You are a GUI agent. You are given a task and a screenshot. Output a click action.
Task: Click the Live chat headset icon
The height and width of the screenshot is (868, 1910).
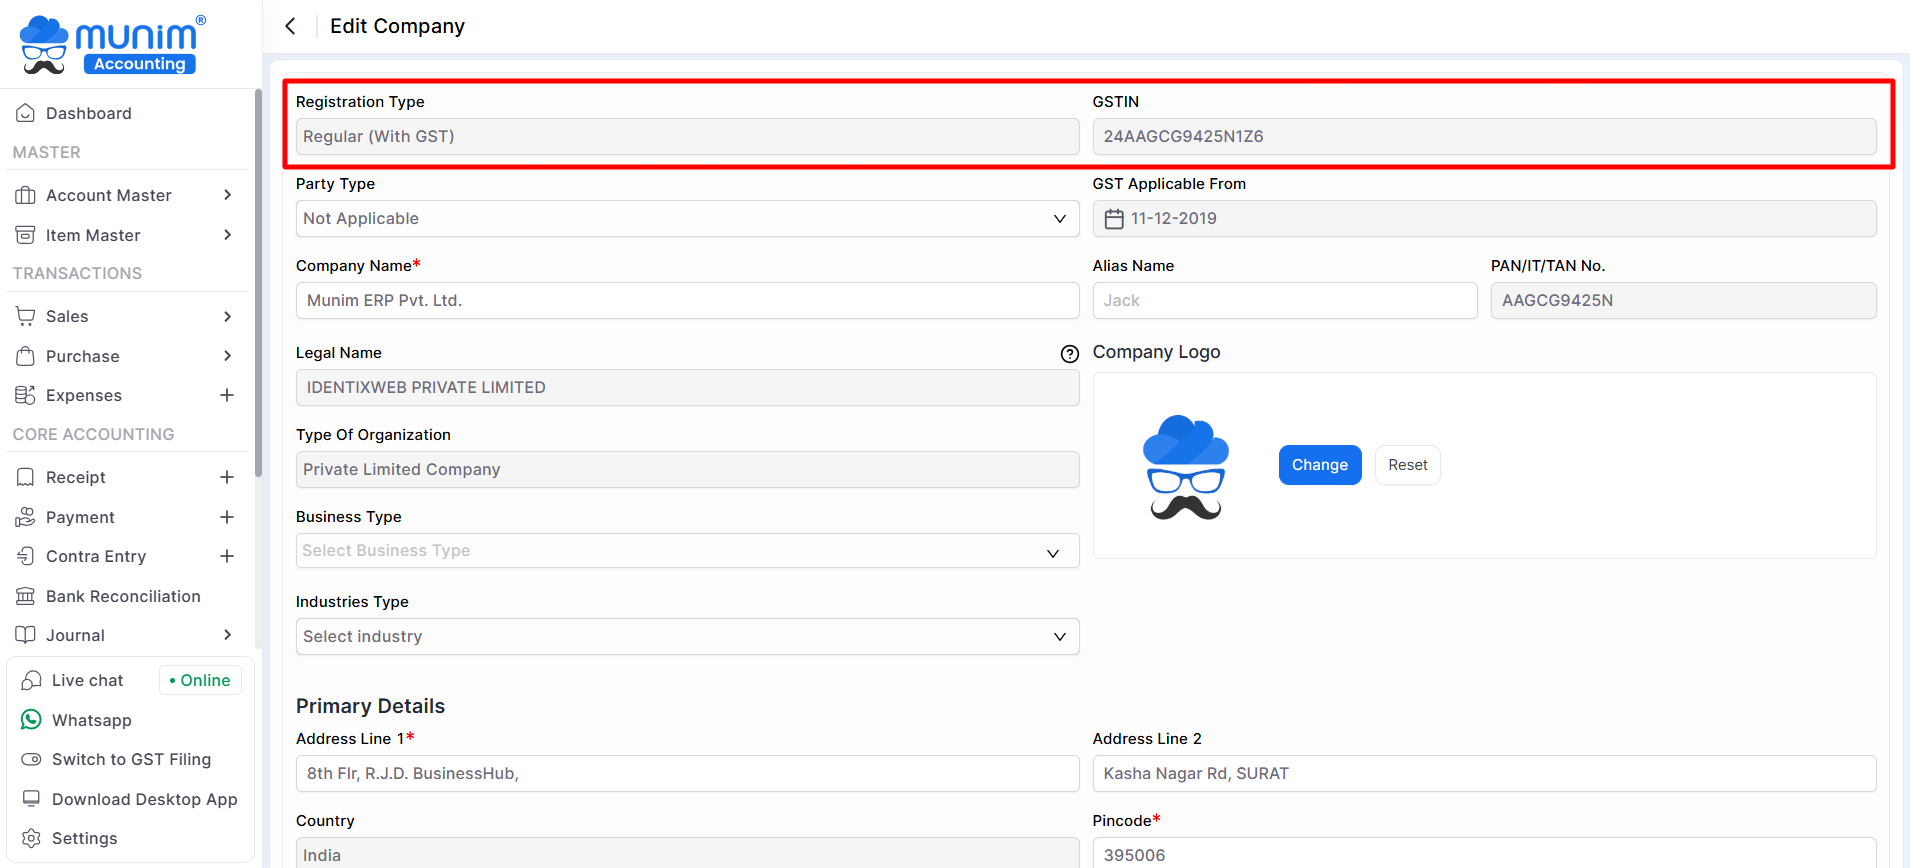pyautogui.click(x=32, y=680)
